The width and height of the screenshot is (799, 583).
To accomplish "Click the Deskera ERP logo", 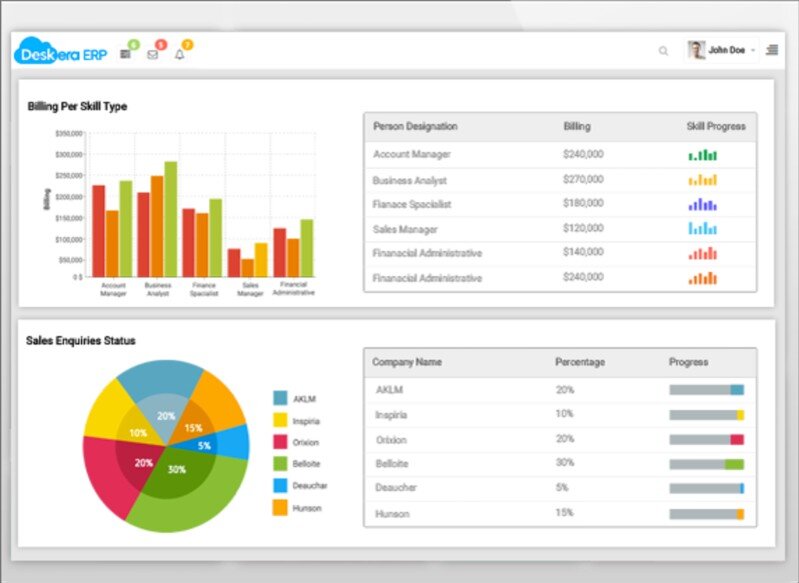I will [x=60, y=53].
